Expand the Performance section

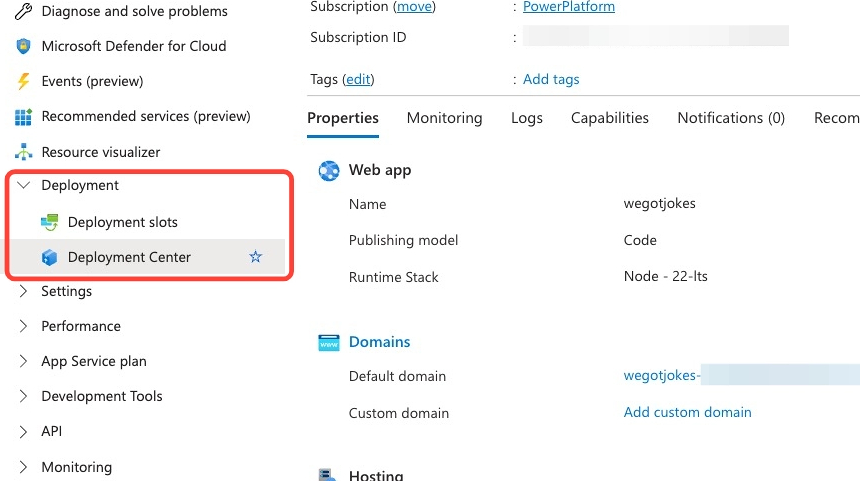(24, 327)
